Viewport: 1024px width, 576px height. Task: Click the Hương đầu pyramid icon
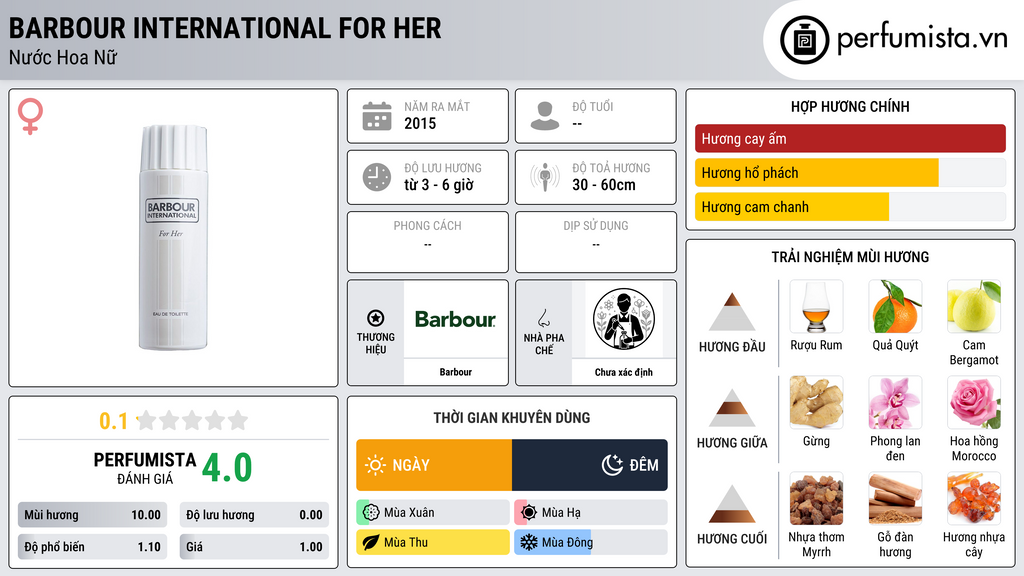tap(732, 312)
